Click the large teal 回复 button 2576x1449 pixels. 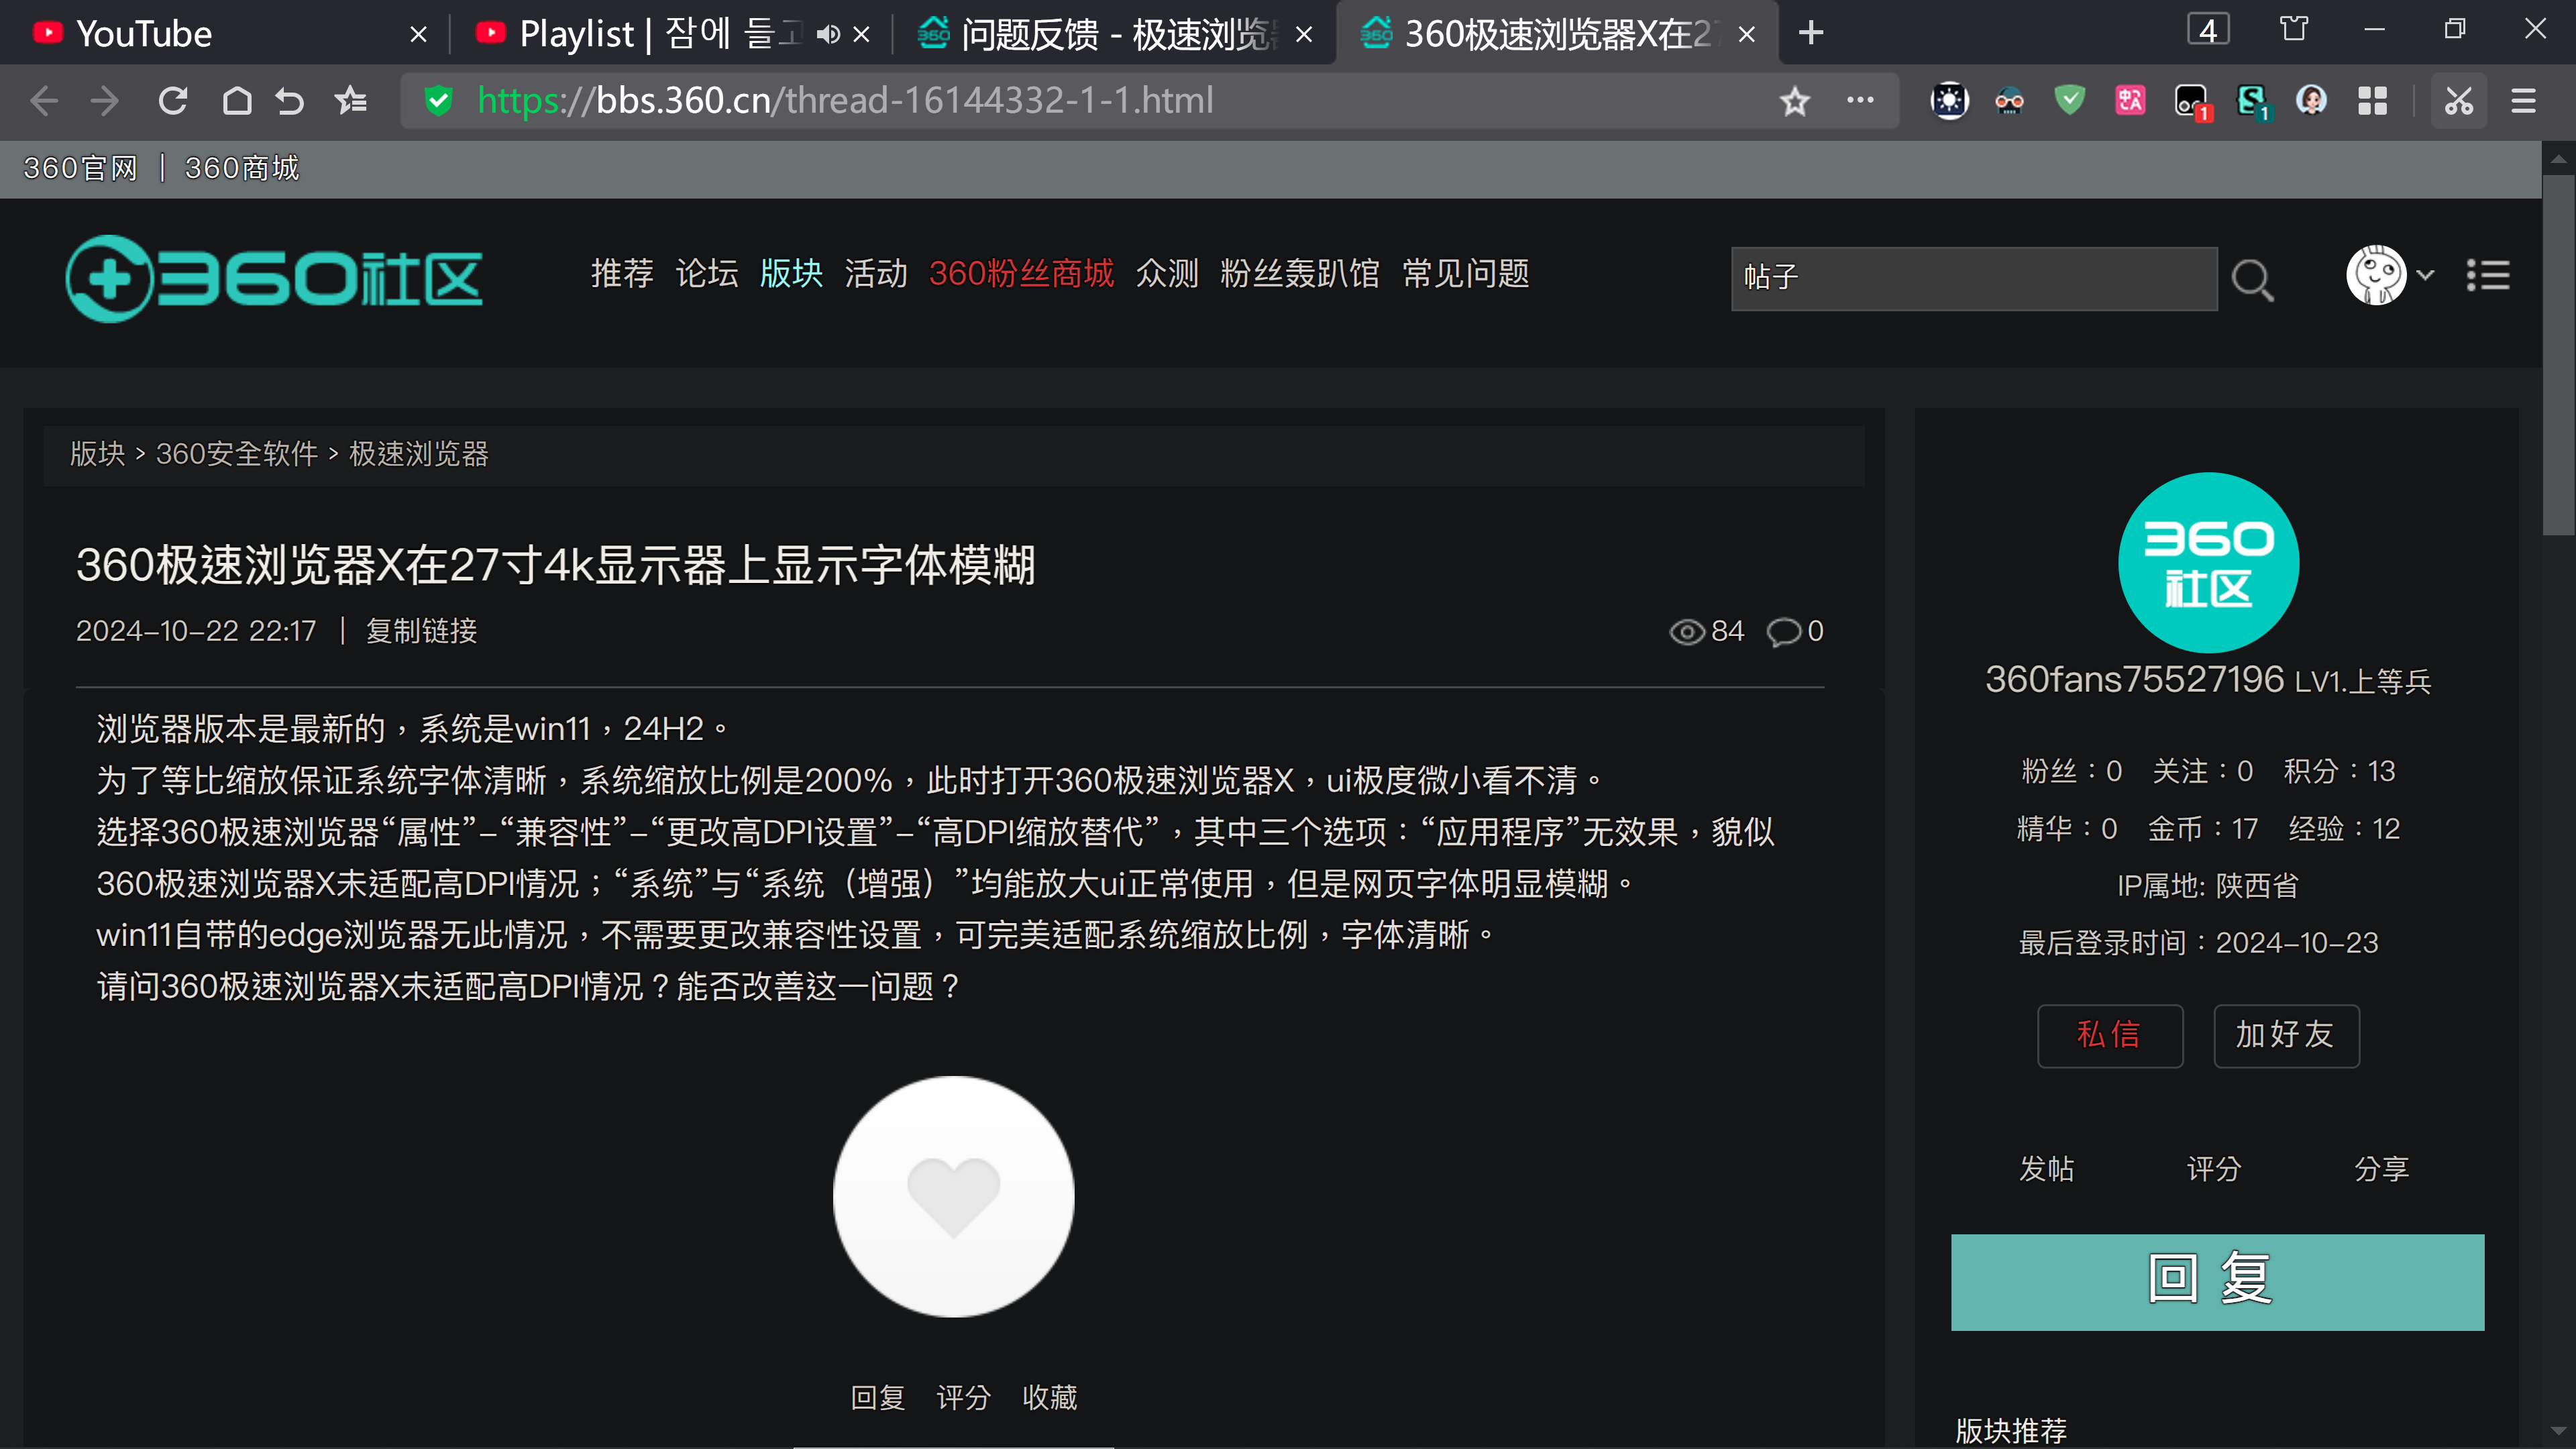coord(2217,1281)
